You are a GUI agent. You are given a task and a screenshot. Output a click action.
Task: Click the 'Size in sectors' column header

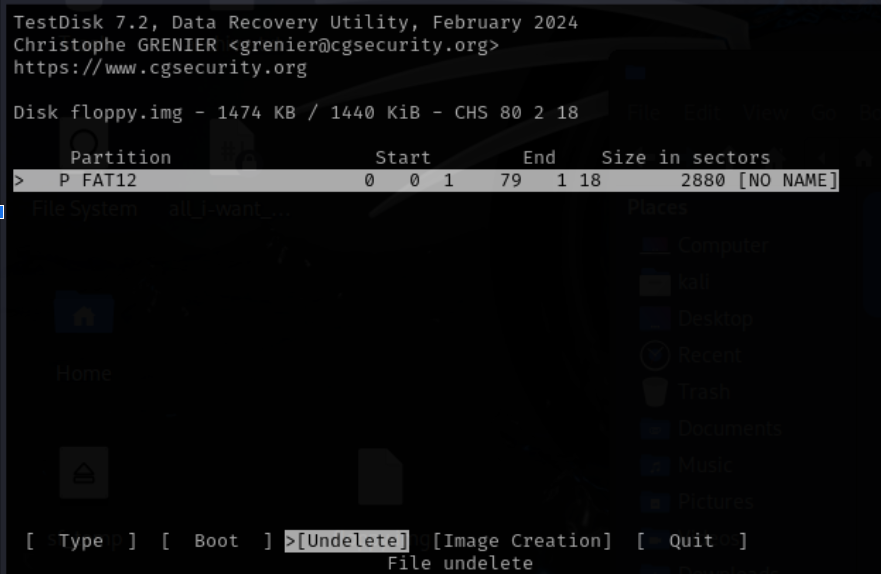point(686,157)
